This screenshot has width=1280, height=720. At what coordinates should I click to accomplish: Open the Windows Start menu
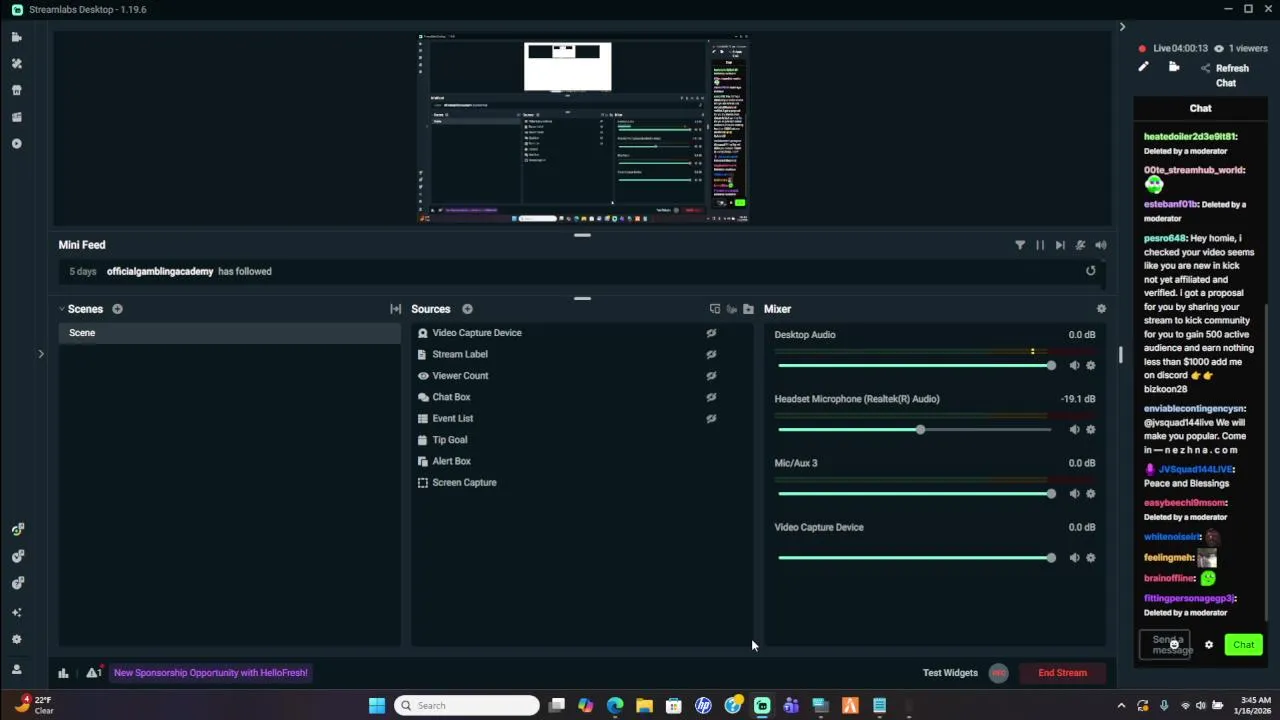click(x=377, y=706)
